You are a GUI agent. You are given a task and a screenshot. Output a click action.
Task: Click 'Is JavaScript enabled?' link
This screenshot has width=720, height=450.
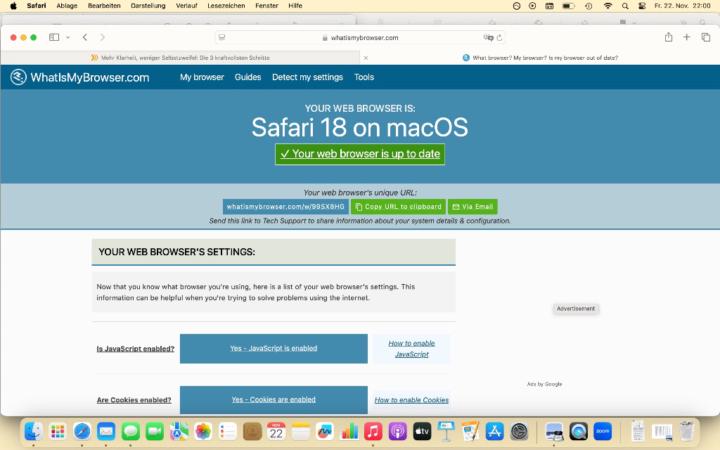[135, 349]
